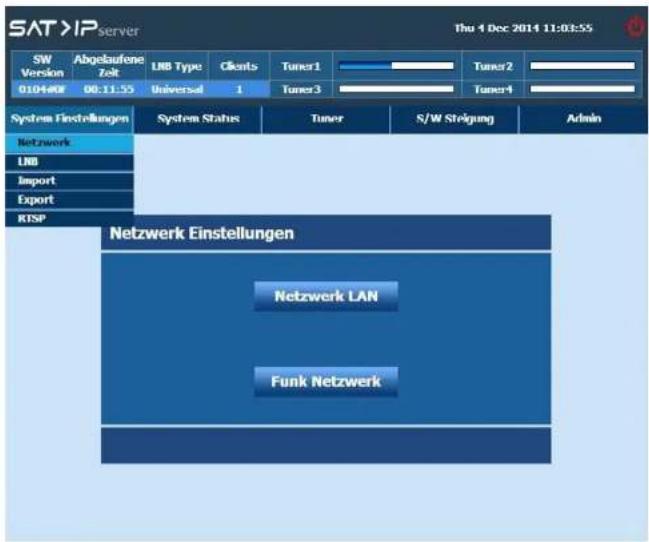
Task: Click the Tuner4 label
Action: pos(493,89)
